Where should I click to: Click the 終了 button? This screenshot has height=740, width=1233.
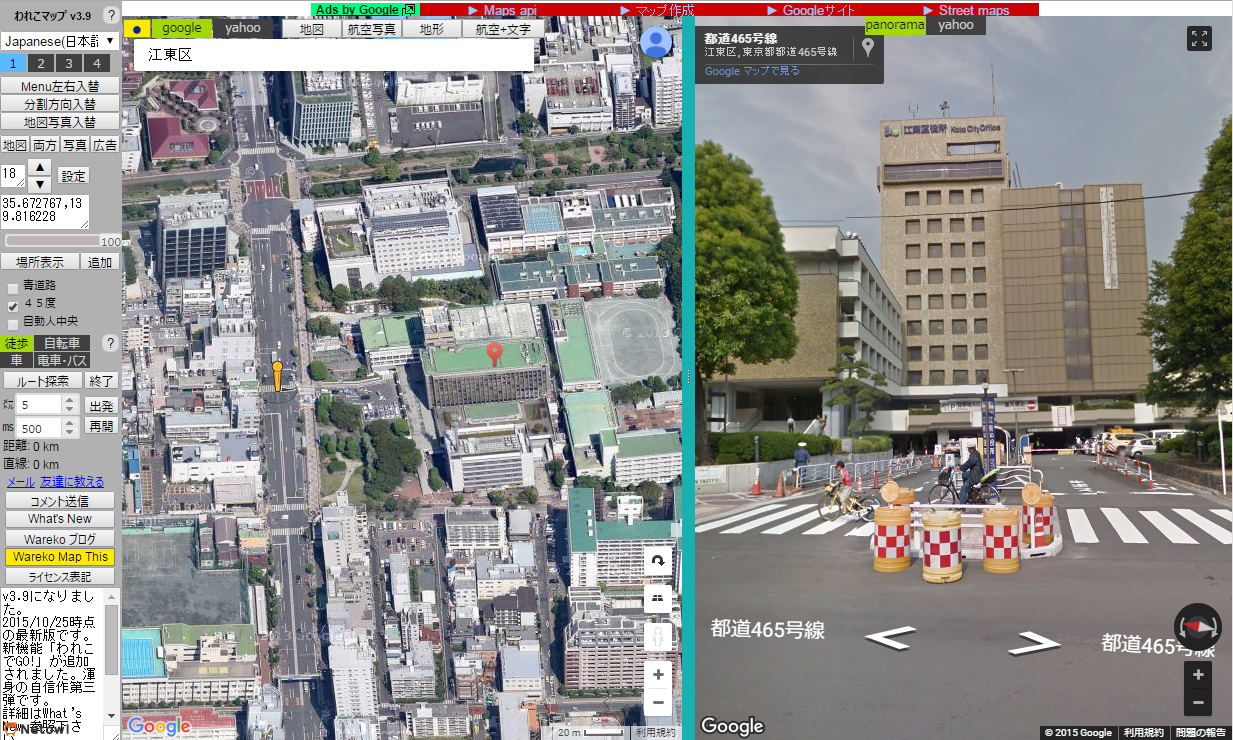102,381
